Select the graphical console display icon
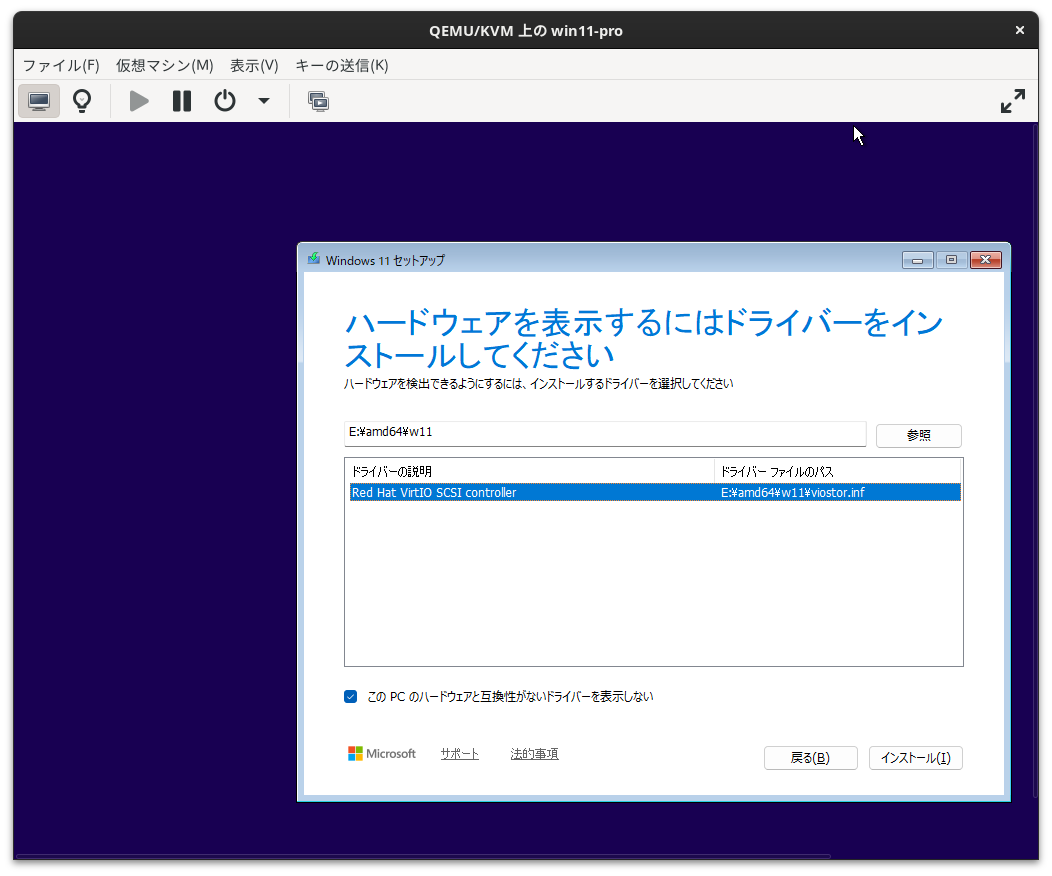The width and height of the screenshot is (1052, 876). point(38,100)
